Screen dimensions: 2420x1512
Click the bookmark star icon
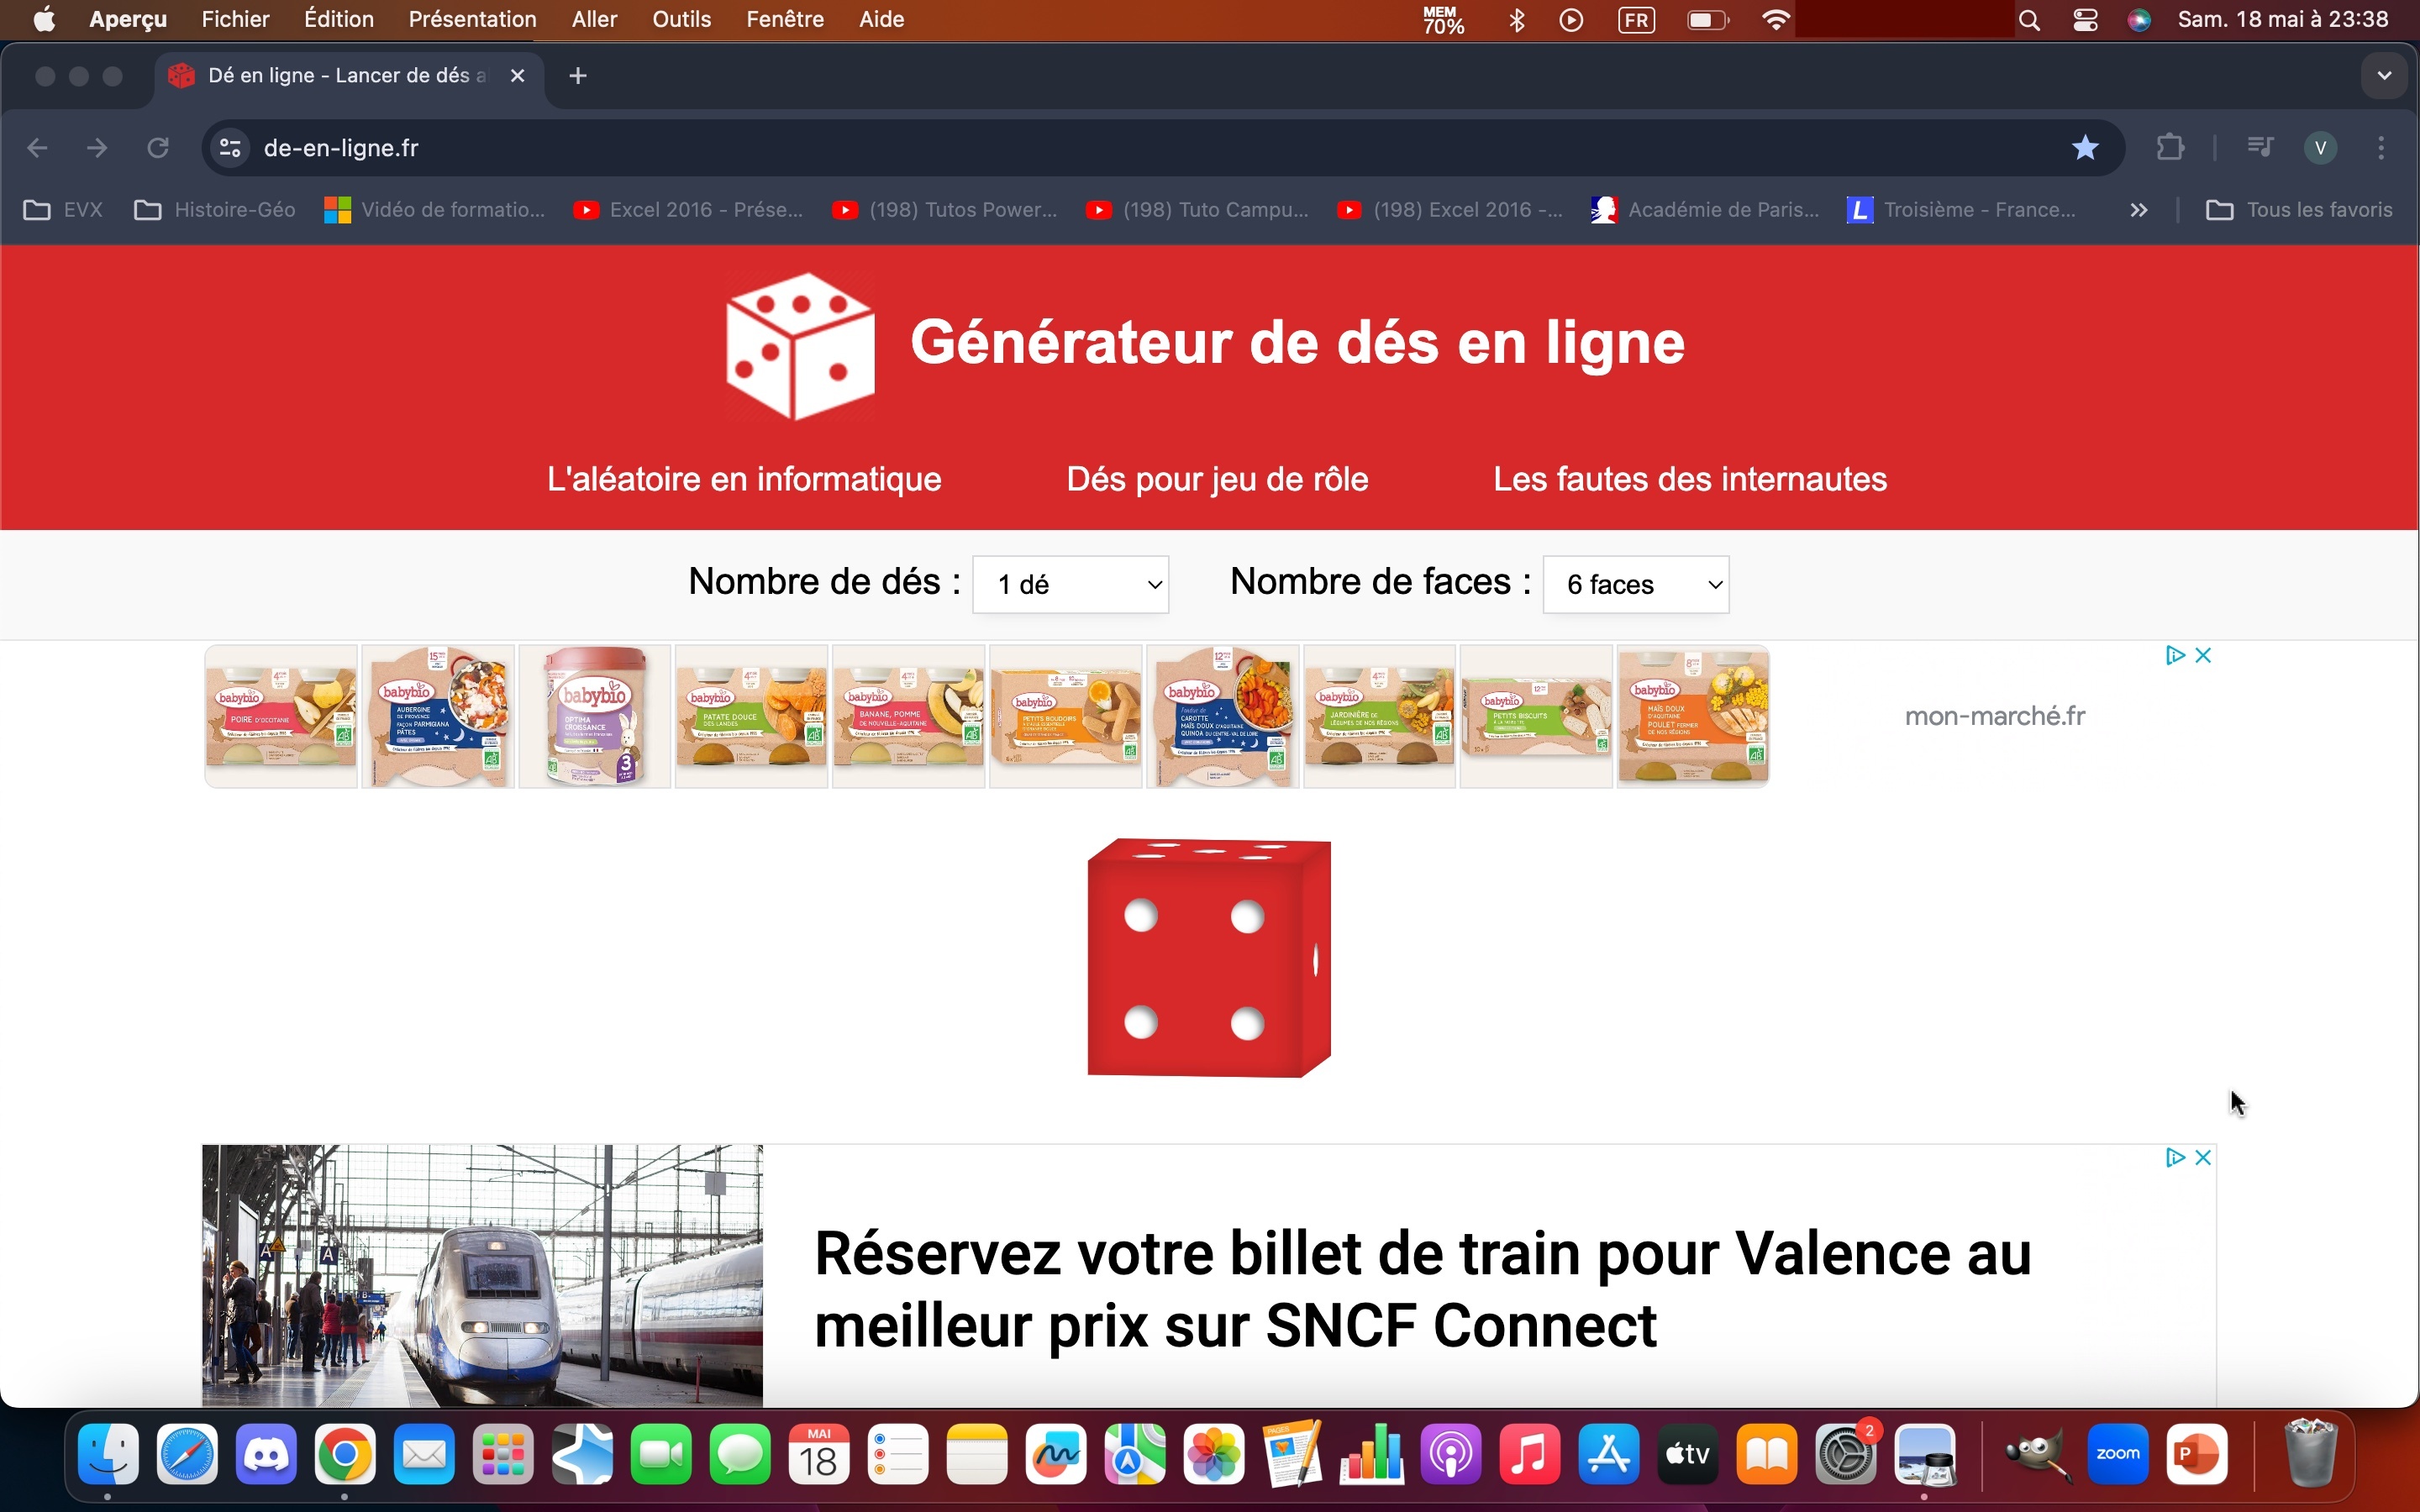click(x=2084, y=148)
